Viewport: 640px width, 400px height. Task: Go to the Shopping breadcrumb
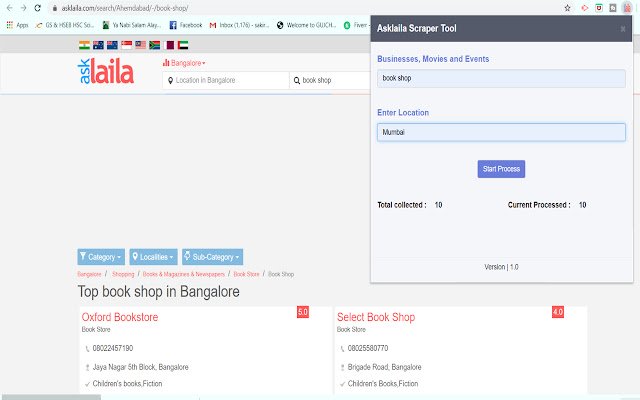[123, 274]
